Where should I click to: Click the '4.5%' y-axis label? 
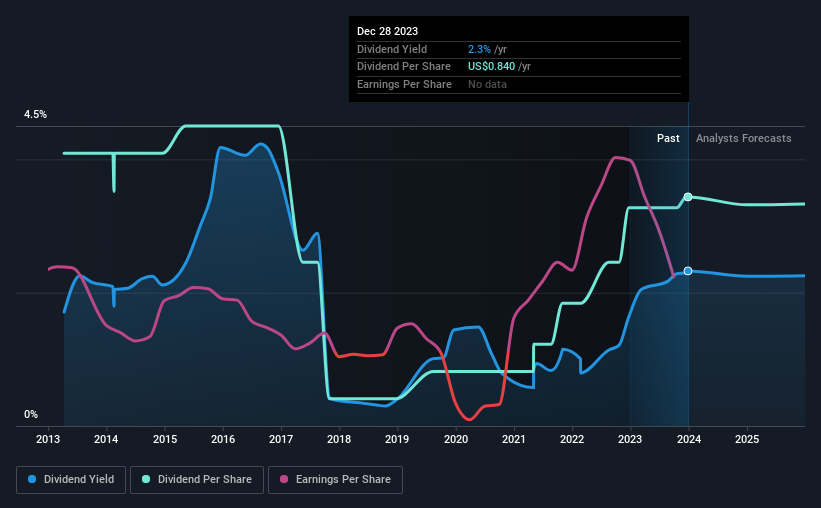(x=35, y=114)
